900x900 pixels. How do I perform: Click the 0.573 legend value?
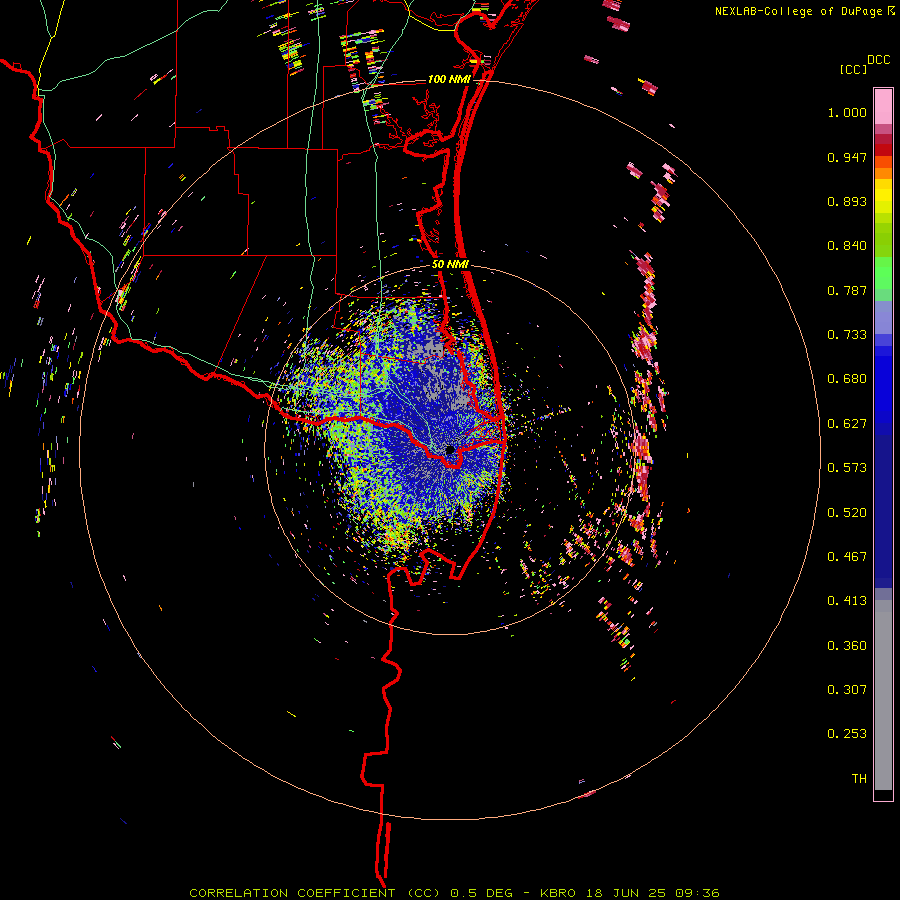tap(847, 468)
